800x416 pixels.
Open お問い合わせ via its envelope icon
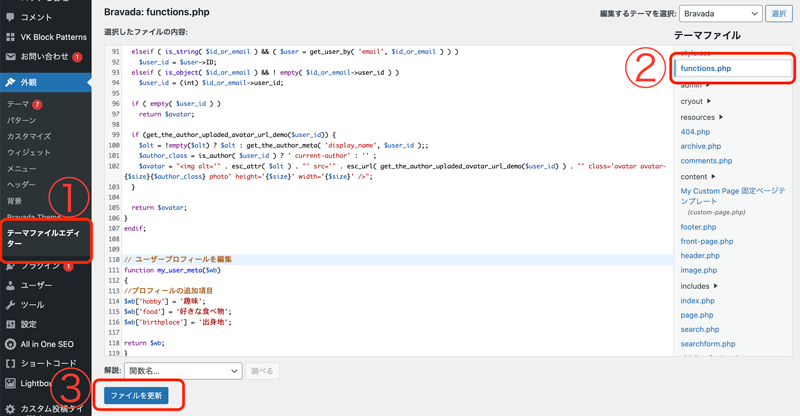(10, 57)
